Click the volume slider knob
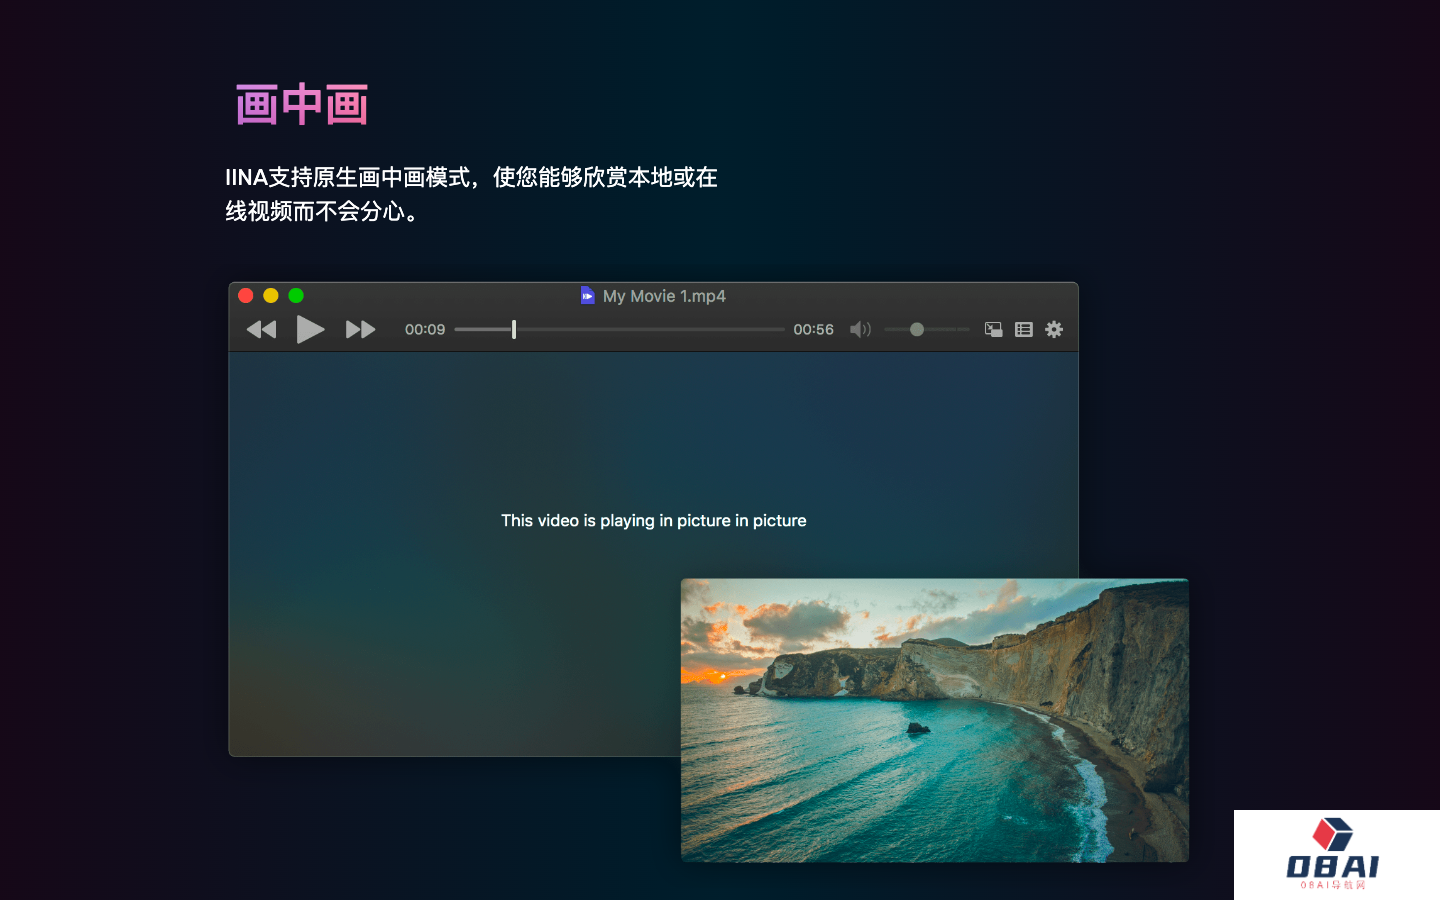The height and width of the screenshot is (900, 1440). [916, 329]
